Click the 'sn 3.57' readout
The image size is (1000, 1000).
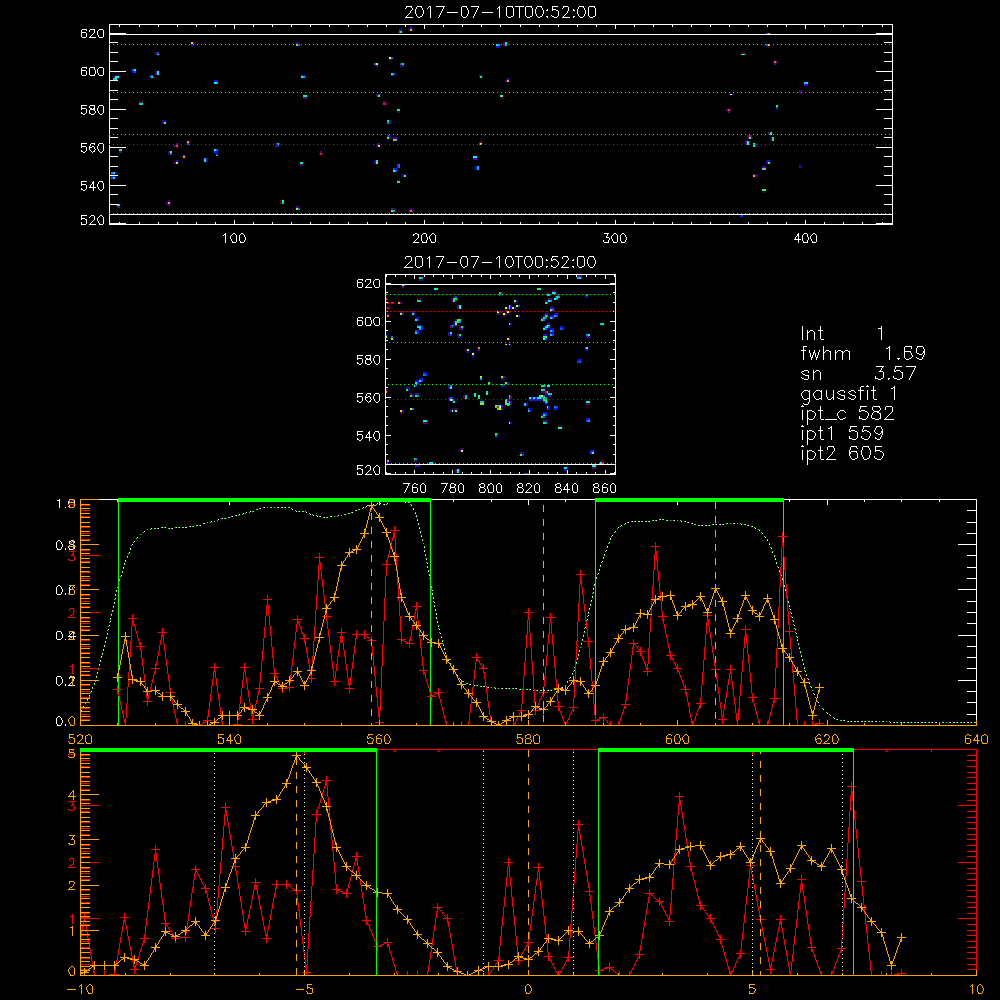click(858, 373)
